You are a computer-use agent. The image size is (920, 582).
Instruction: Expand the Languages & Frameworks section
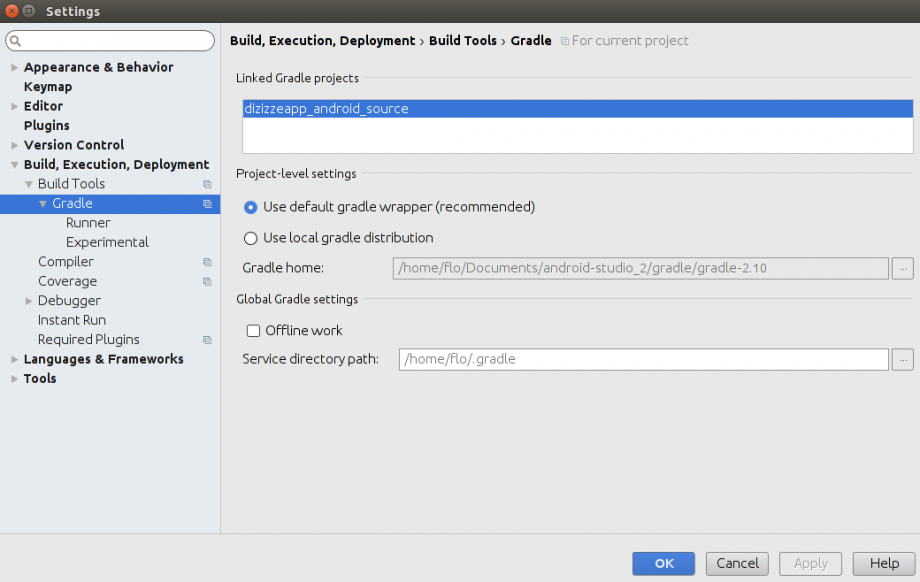(14, 360)
